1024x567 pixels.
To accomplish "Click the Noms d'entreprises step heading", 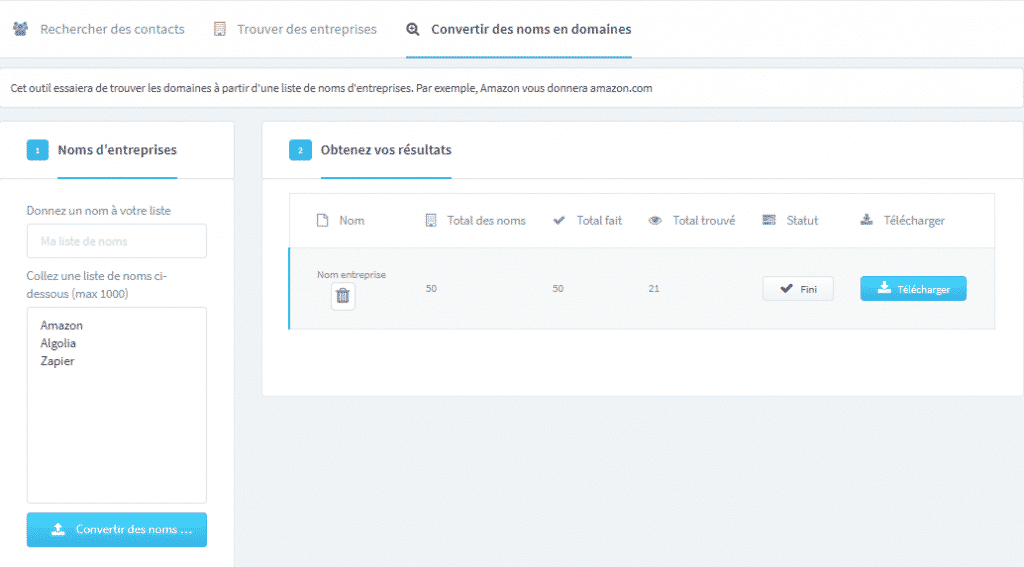I will 117,150.
